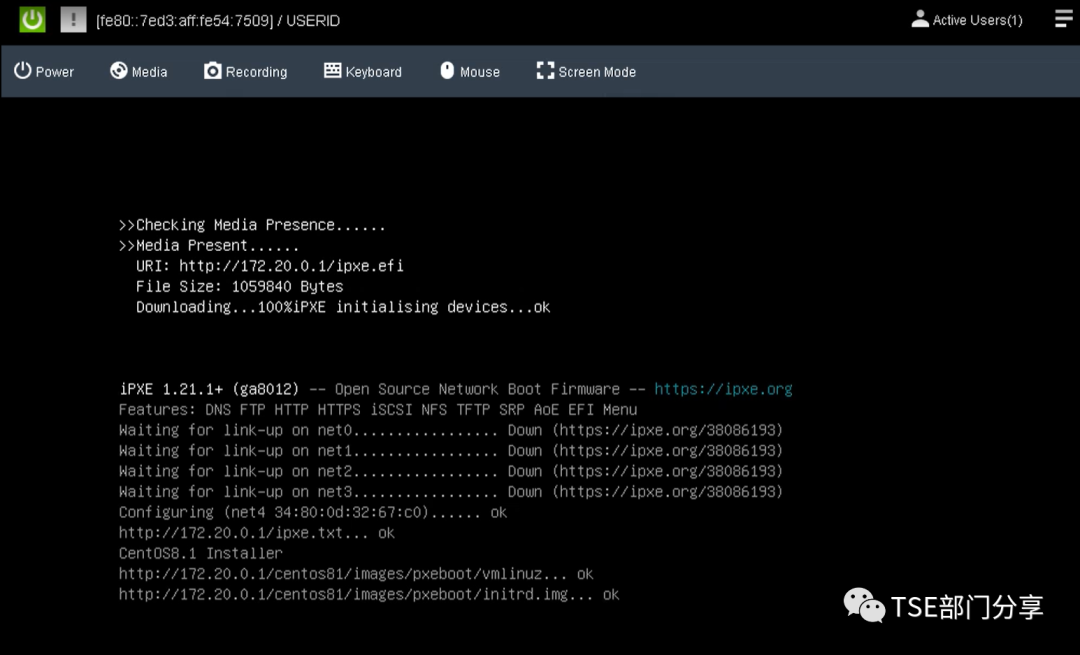Click the net3 link-up error URL
Viewport: 1080px width, 655px height.
click(x=667, y=492)
